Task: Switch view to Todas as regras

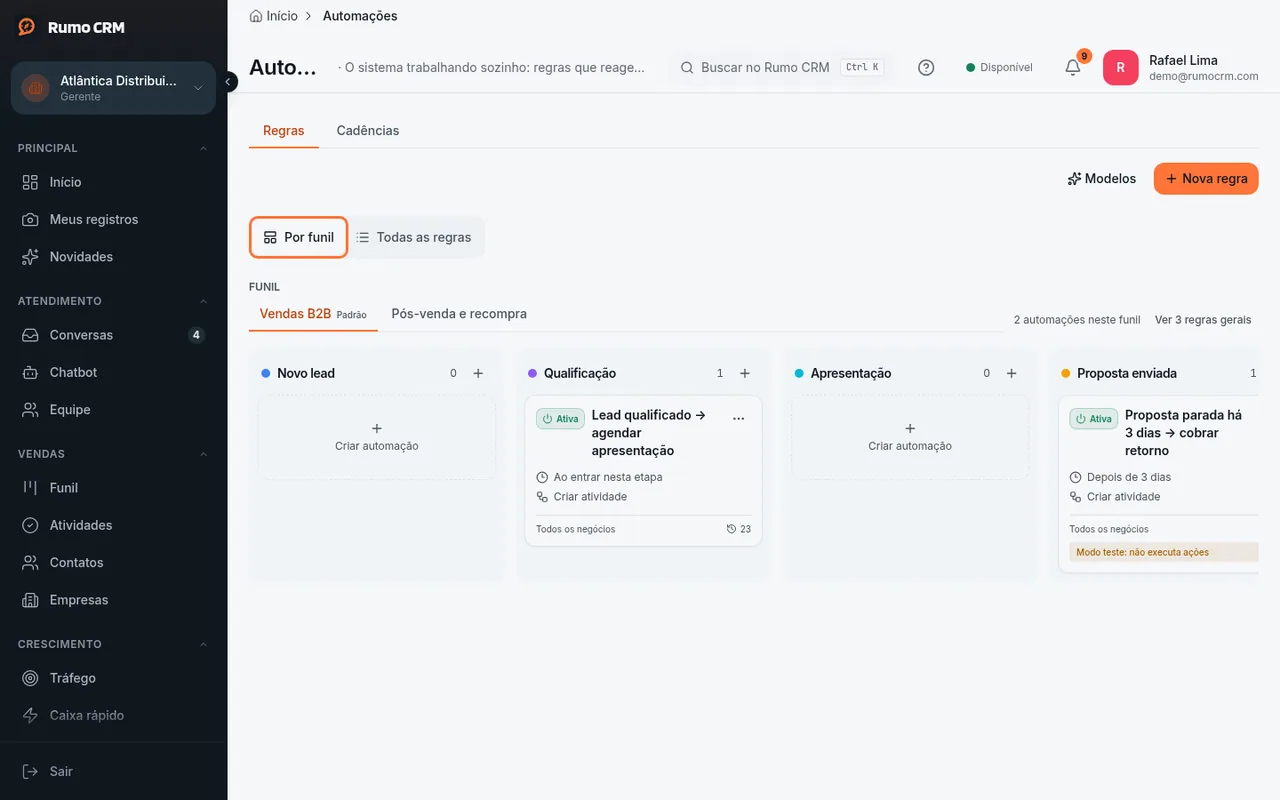Action: point(414,237)
